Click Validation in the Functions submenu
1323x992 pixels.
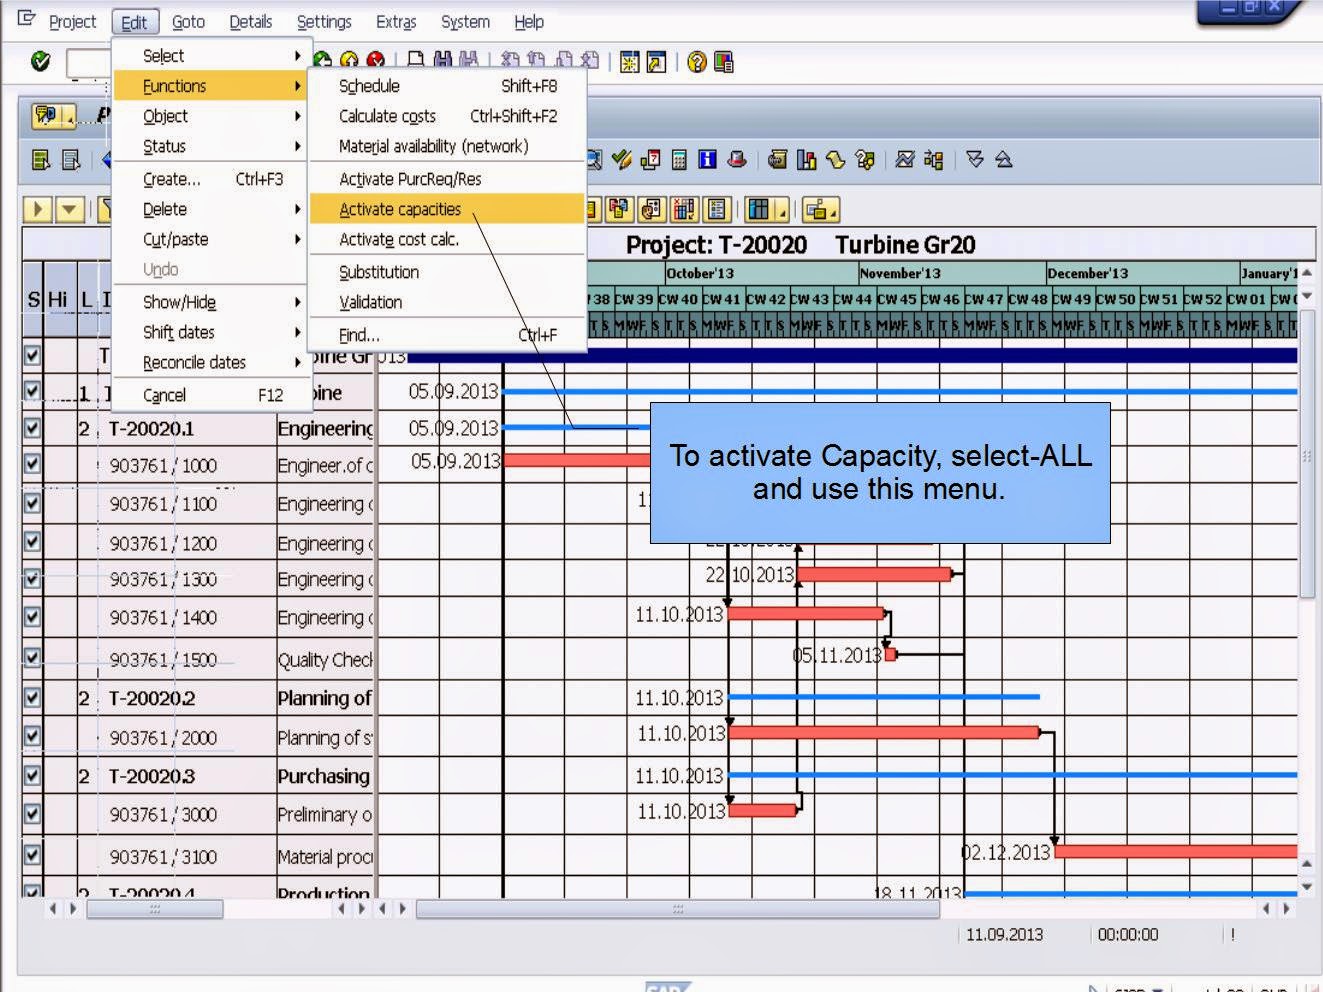coord(369,302)
